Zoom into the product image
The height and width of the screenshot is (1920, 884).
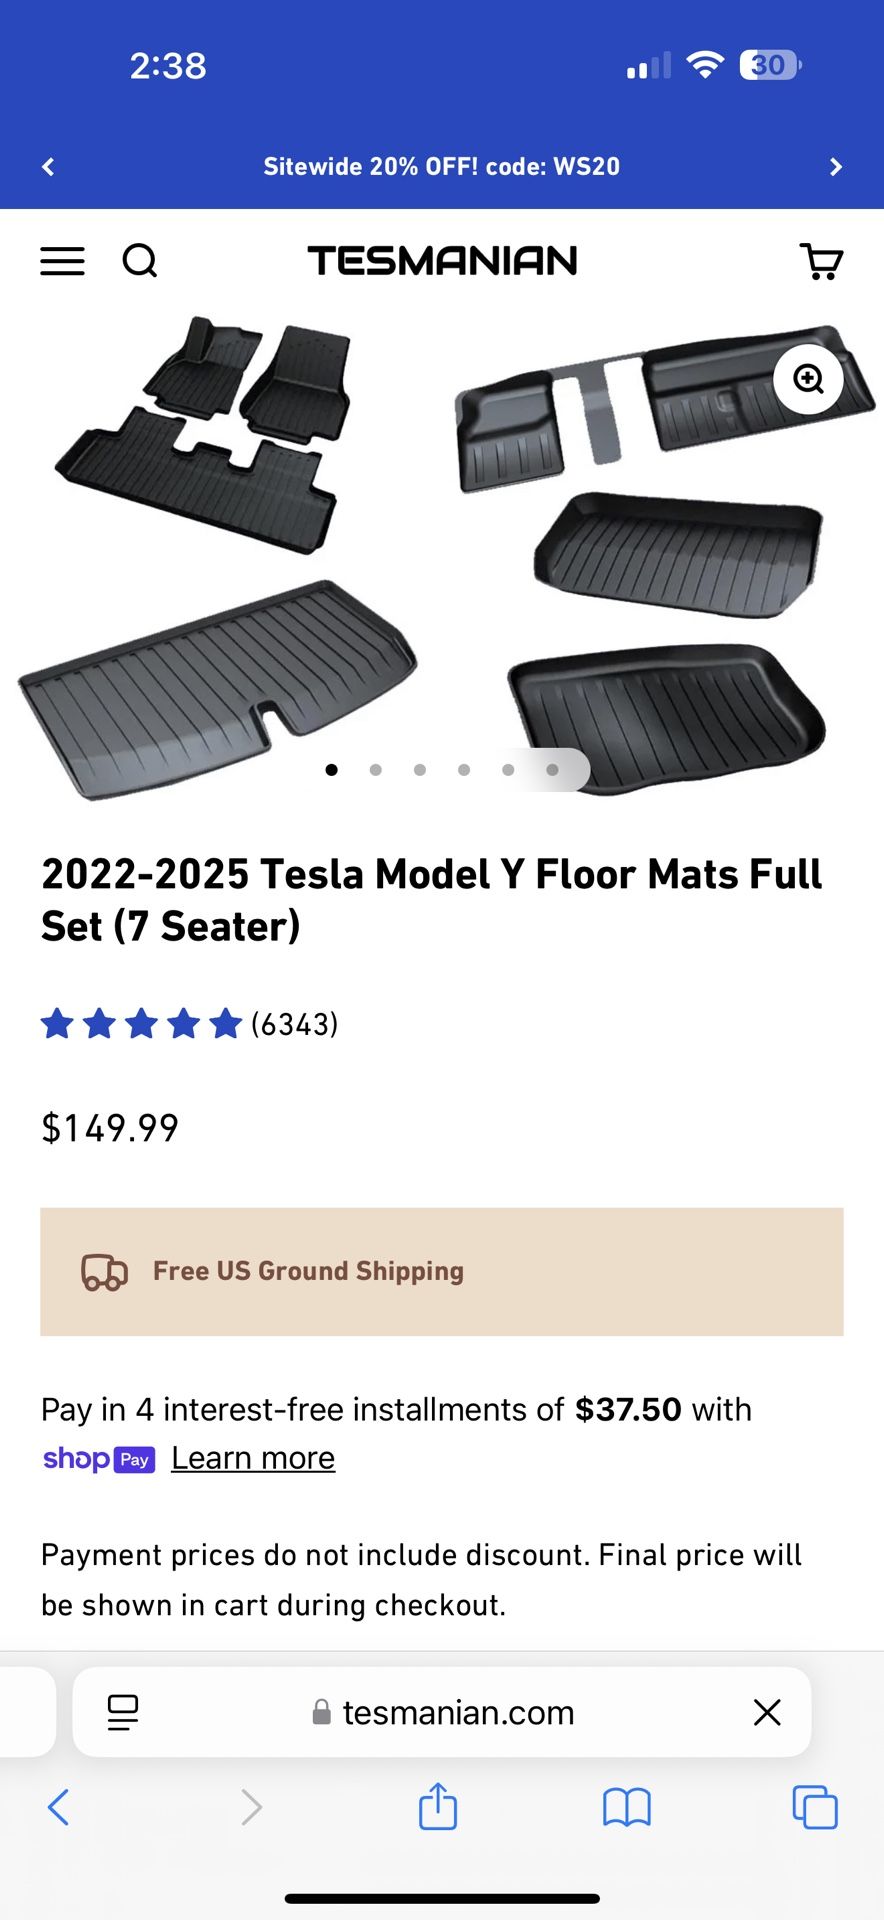point(808,379)
